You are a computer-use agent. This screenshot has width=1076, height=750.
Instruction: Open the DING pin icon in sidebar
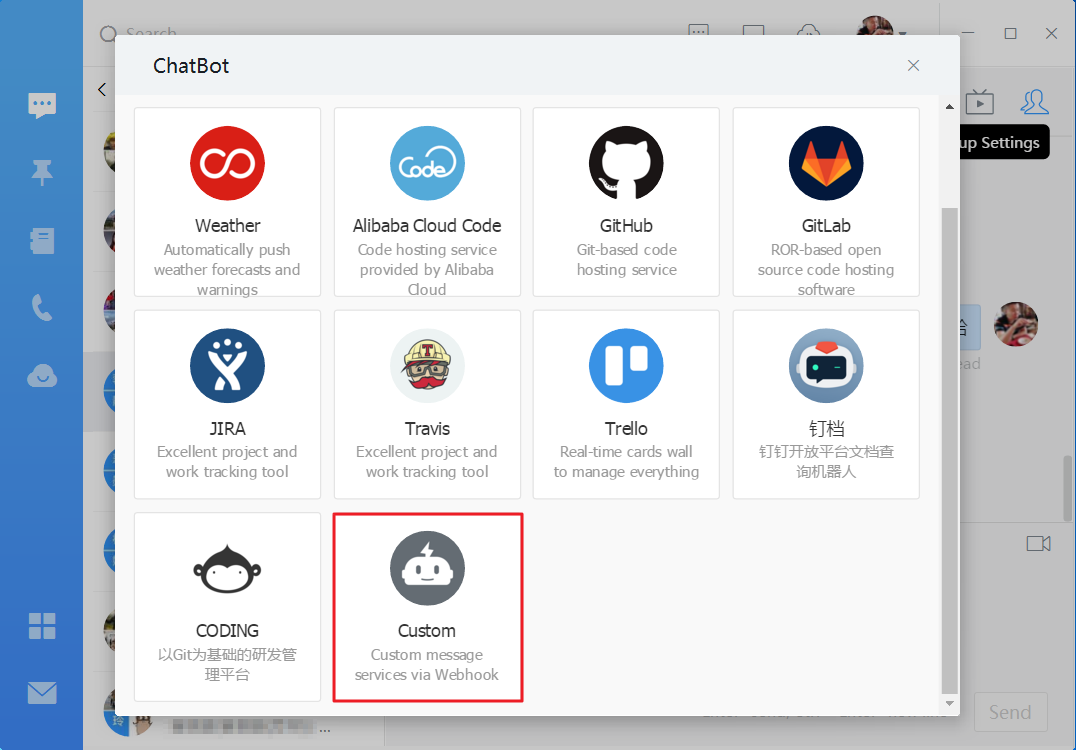point(42,173)
